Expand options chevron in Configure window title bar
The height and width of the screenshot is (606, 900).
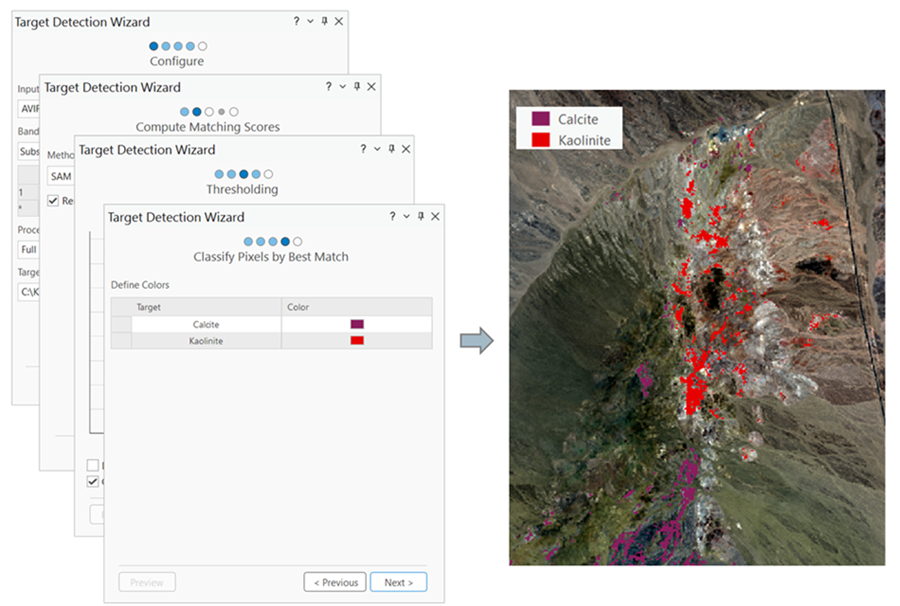click(310, 21)
